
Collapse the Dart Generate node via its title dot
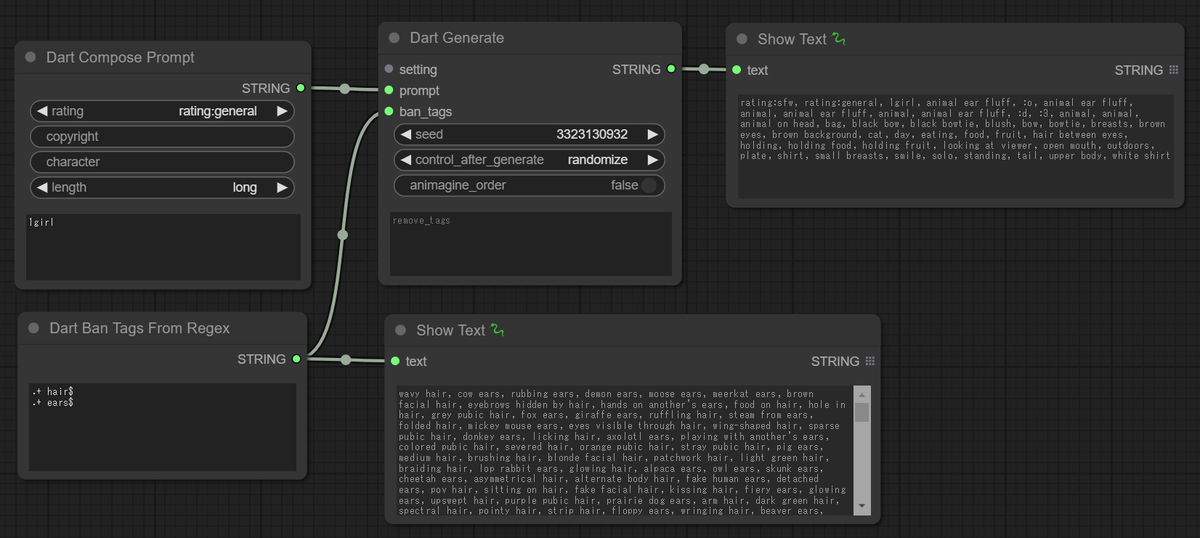click(395, 38)
